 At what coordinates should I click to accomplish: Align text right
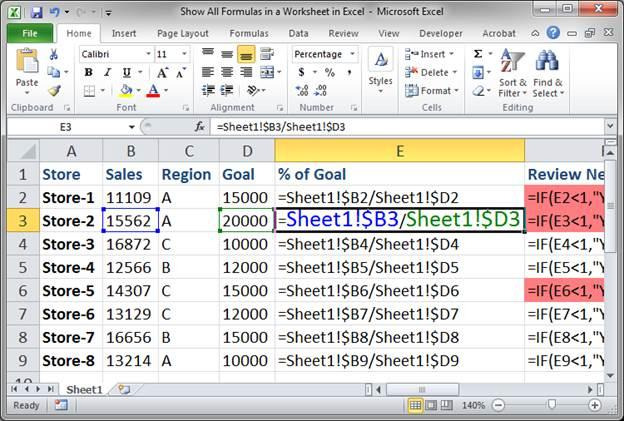click(x=246, y=72)
